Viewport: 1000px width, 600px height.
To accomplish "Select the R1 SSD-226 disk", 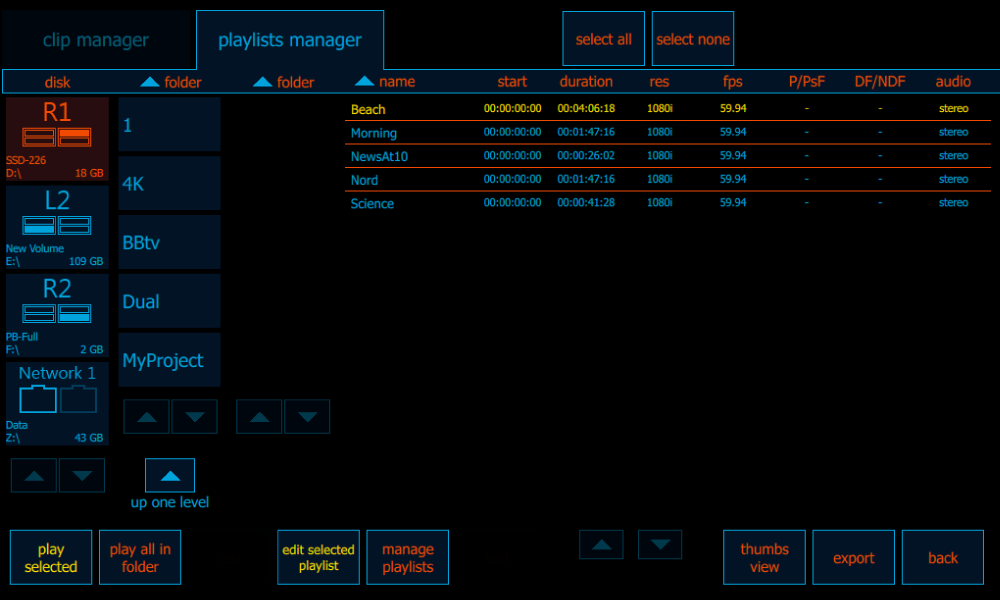I will [x=57, y=139].
